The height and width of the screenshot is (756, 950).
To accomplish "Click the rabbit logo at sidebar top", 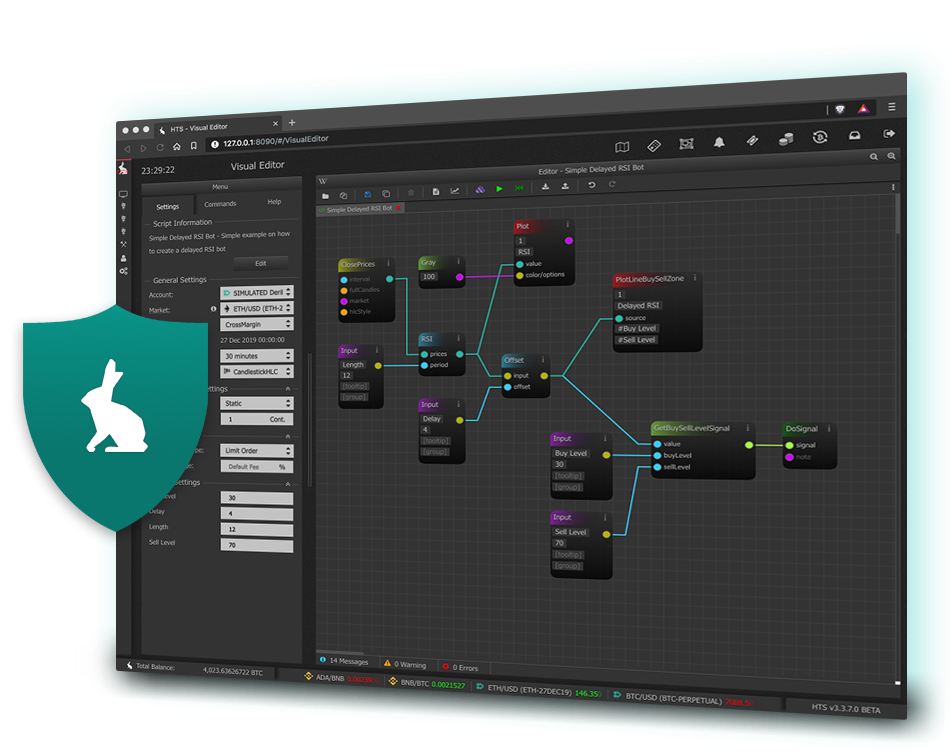I will click(x=123, y=168).
